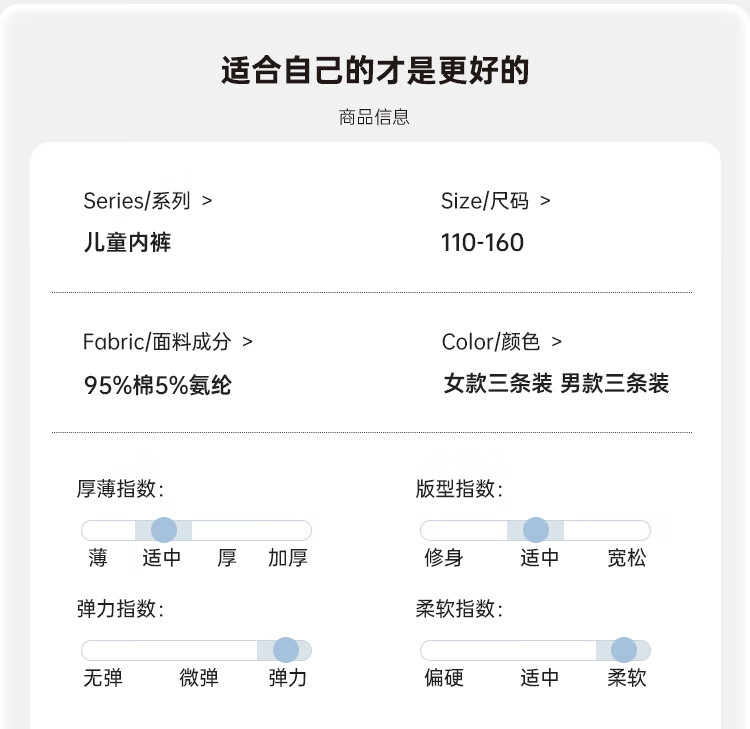Select the 加厚 thickness label
This screenshot has height=729, width=750.
point(288,558)
